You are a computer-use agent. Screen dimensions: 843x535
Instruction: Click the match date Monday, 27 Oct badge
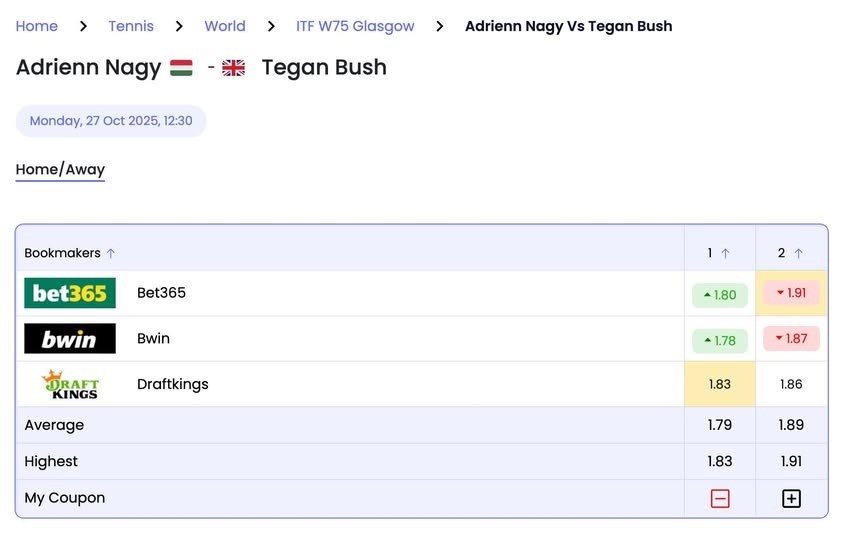[111, 121]
